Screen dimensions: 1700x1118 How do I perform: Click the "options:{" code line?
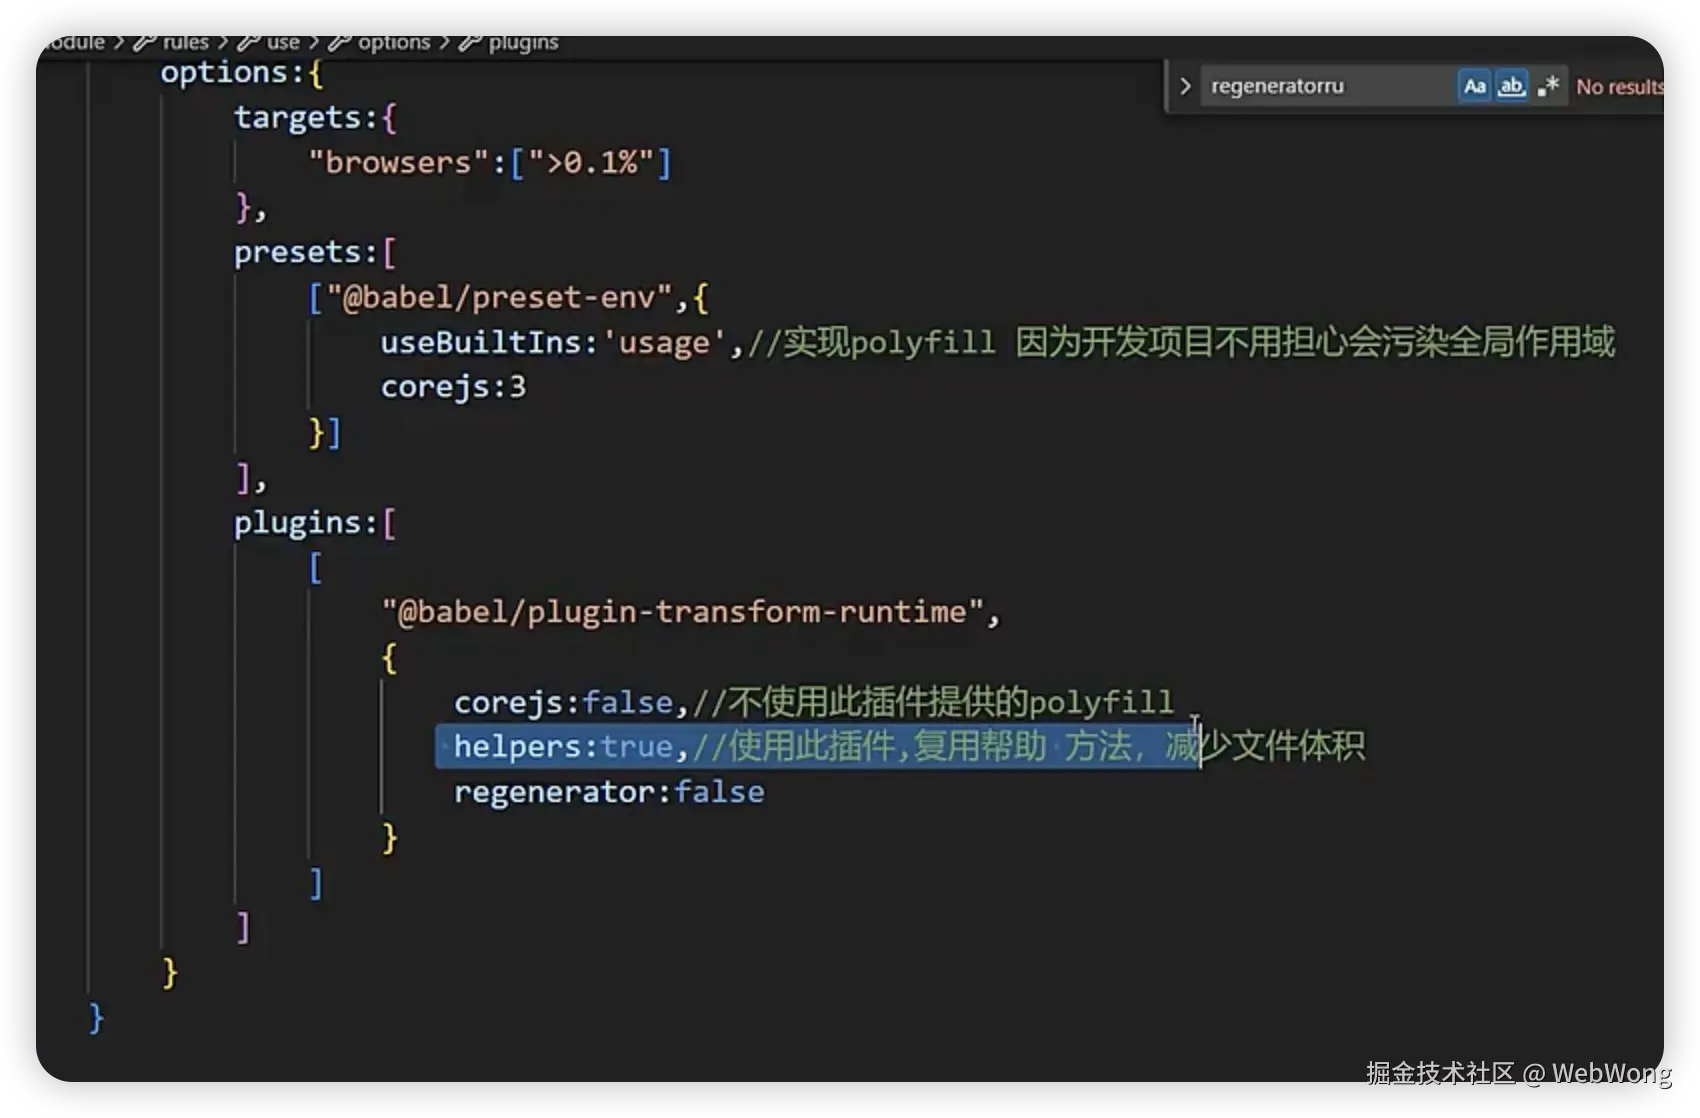click(242, 72)
